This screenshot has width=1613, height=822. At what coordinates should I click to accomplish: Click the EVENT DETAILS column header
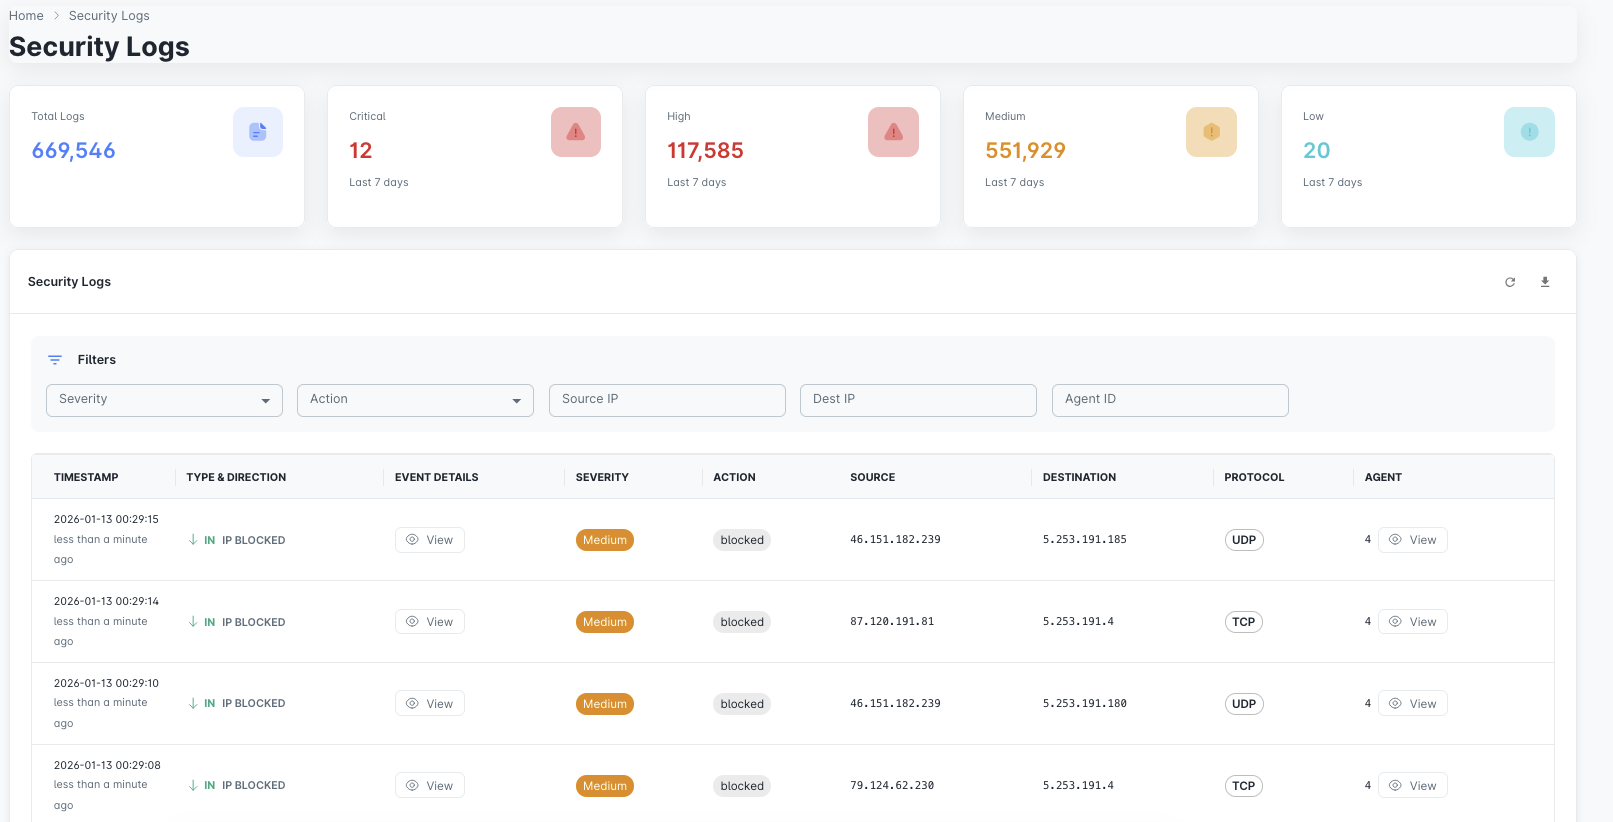click(x=437, y=478)
